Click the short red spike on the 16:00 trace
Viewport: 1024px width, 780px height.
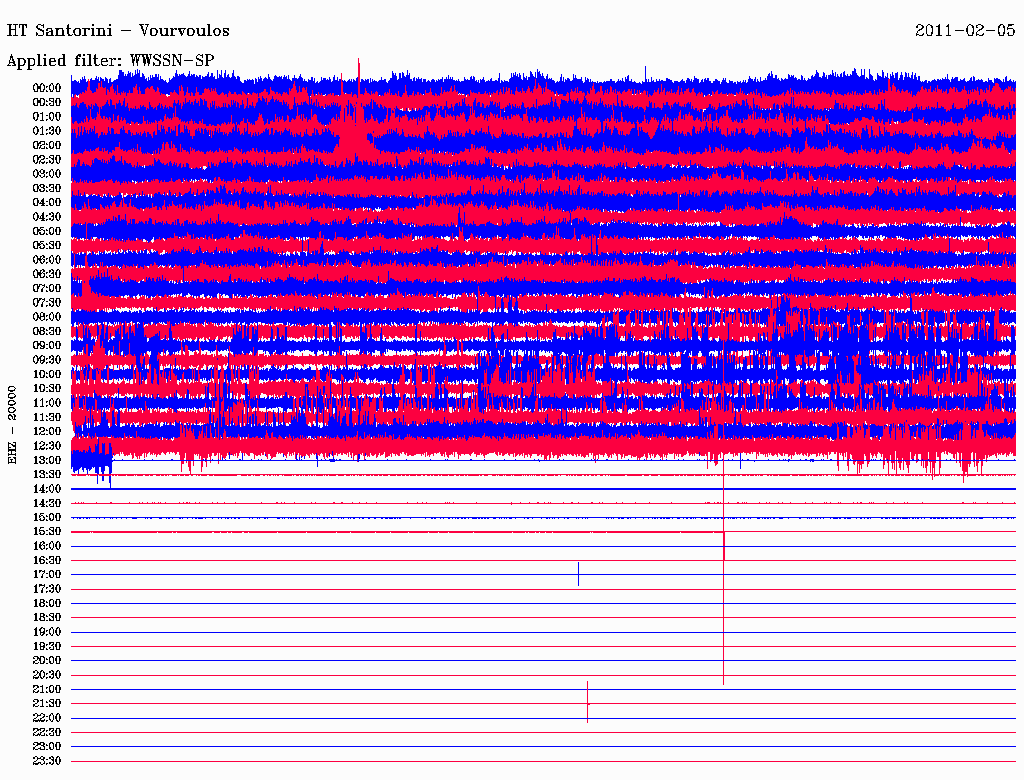(x=724, y=545)
